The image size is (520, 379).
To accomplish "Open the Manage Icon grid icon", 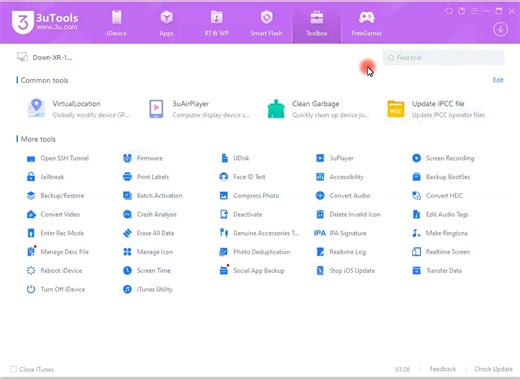I will [127, 252].
